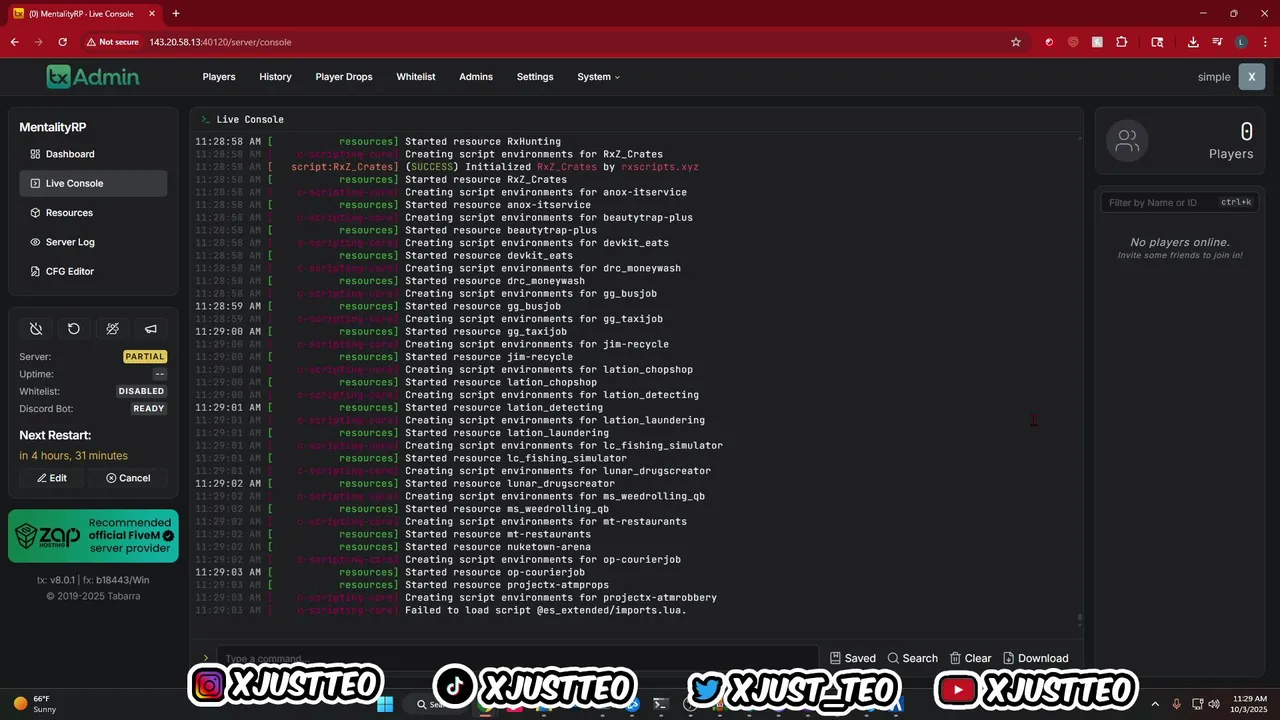
Task: Click 'Started resource RxHunting' console line
Action: [483, 142]
